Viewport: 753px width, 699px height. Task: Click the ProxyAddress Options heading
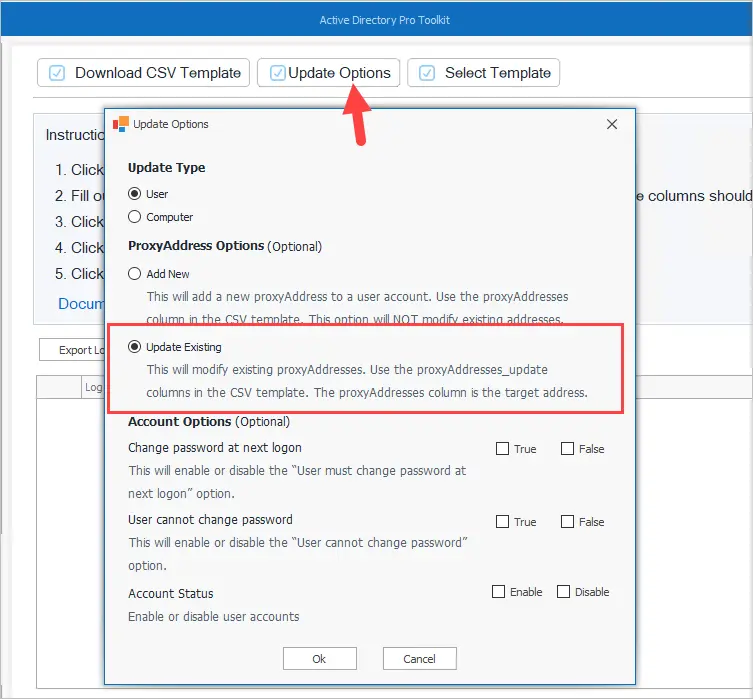196,246
